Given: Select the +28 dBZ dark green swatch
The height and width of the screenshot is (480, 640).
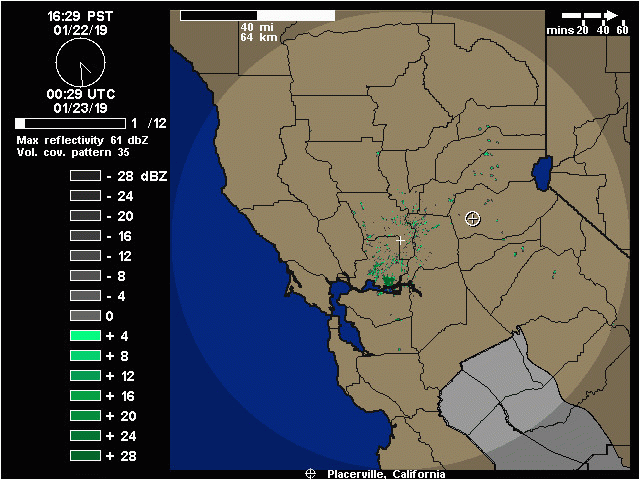Looking at the screenshot, I should [85, 456].
